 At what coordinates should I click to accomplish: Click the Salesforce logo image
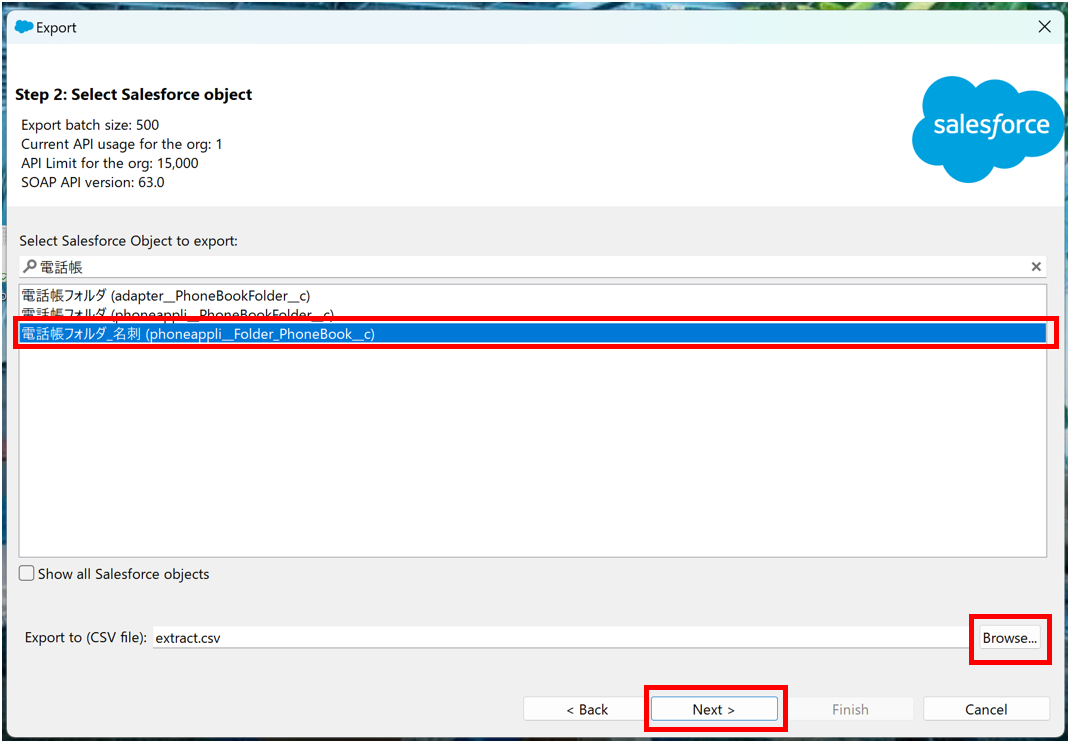coord(988,129)
